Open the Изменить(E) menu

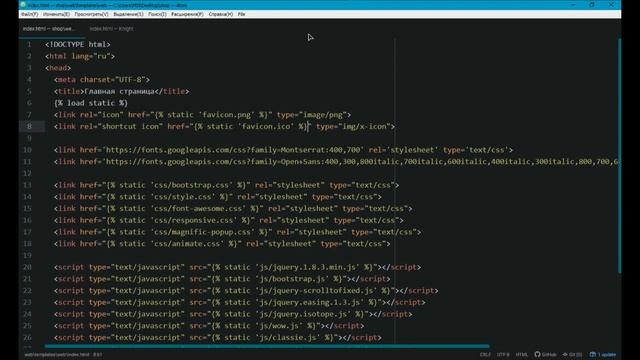click(x=56, y=14)
